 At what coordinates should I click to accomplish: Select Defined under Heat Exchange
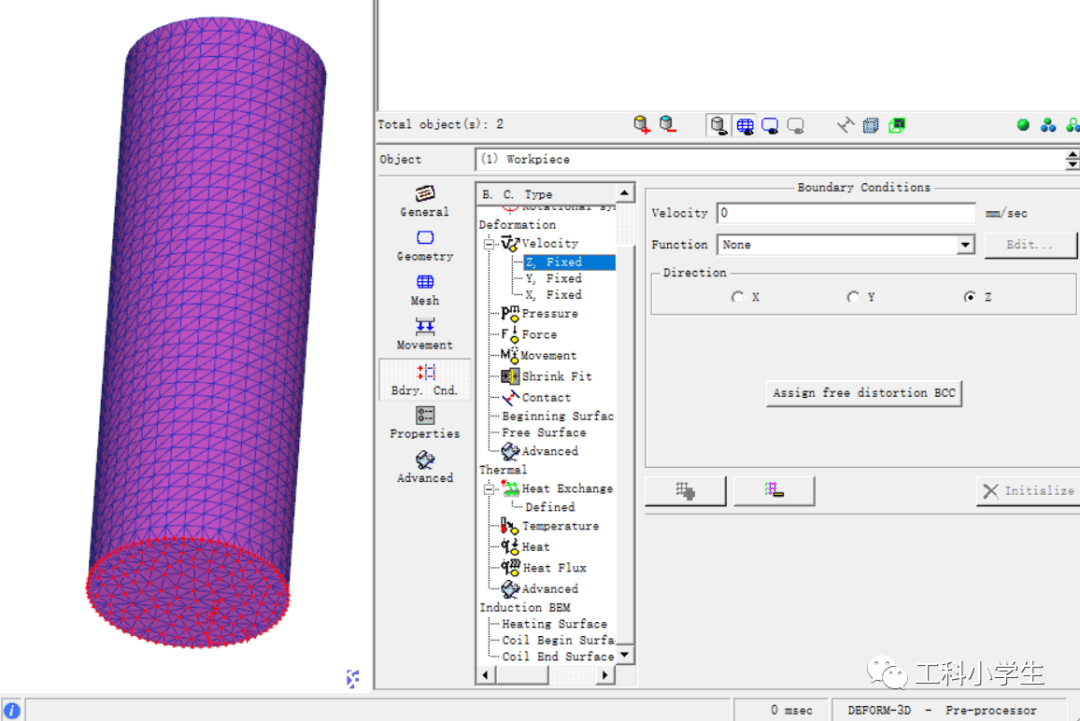click(x=550, y=507)
